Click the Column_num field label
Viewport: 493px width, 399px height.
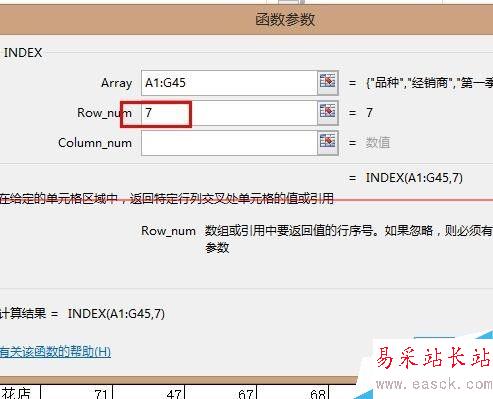click(95, 143)
